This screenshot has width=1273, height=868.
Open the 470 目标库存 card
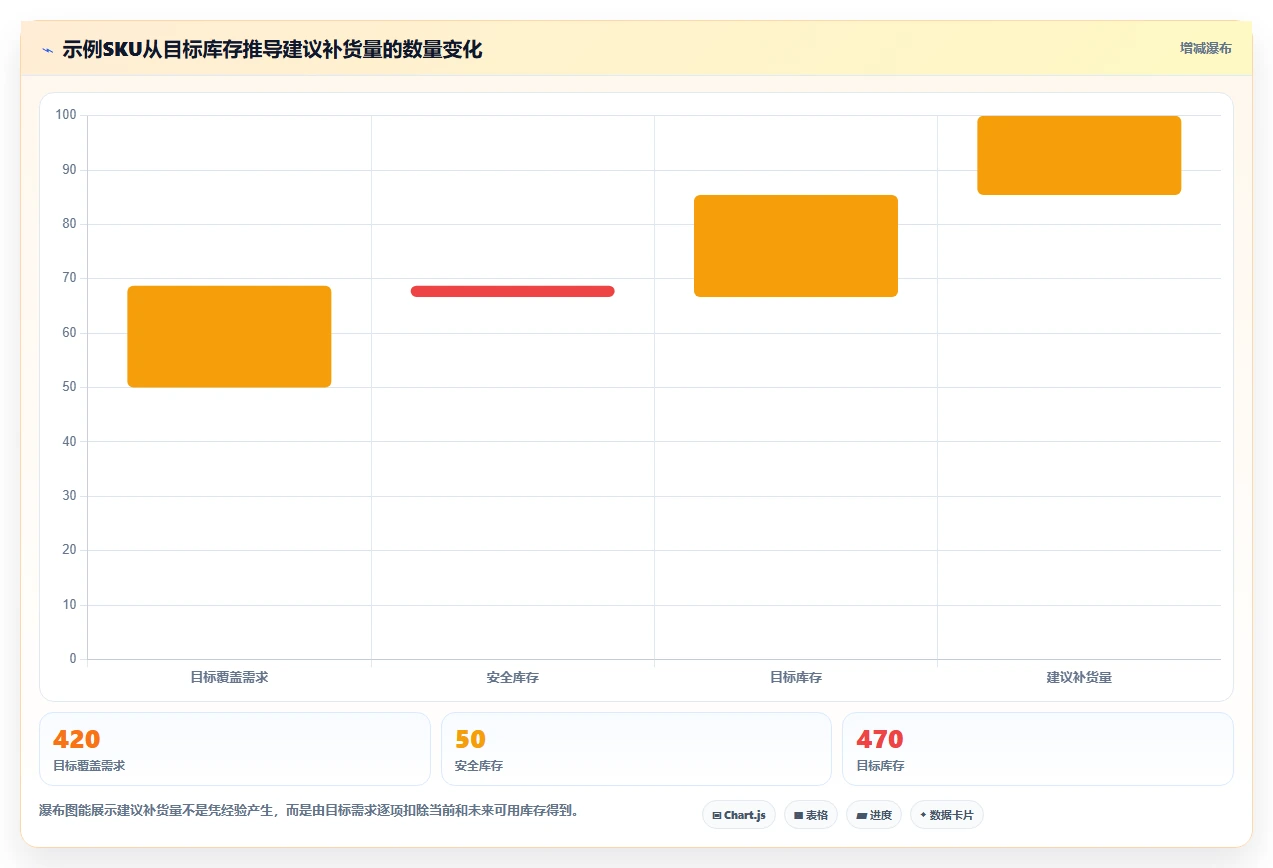click(x=1037, y=749)
